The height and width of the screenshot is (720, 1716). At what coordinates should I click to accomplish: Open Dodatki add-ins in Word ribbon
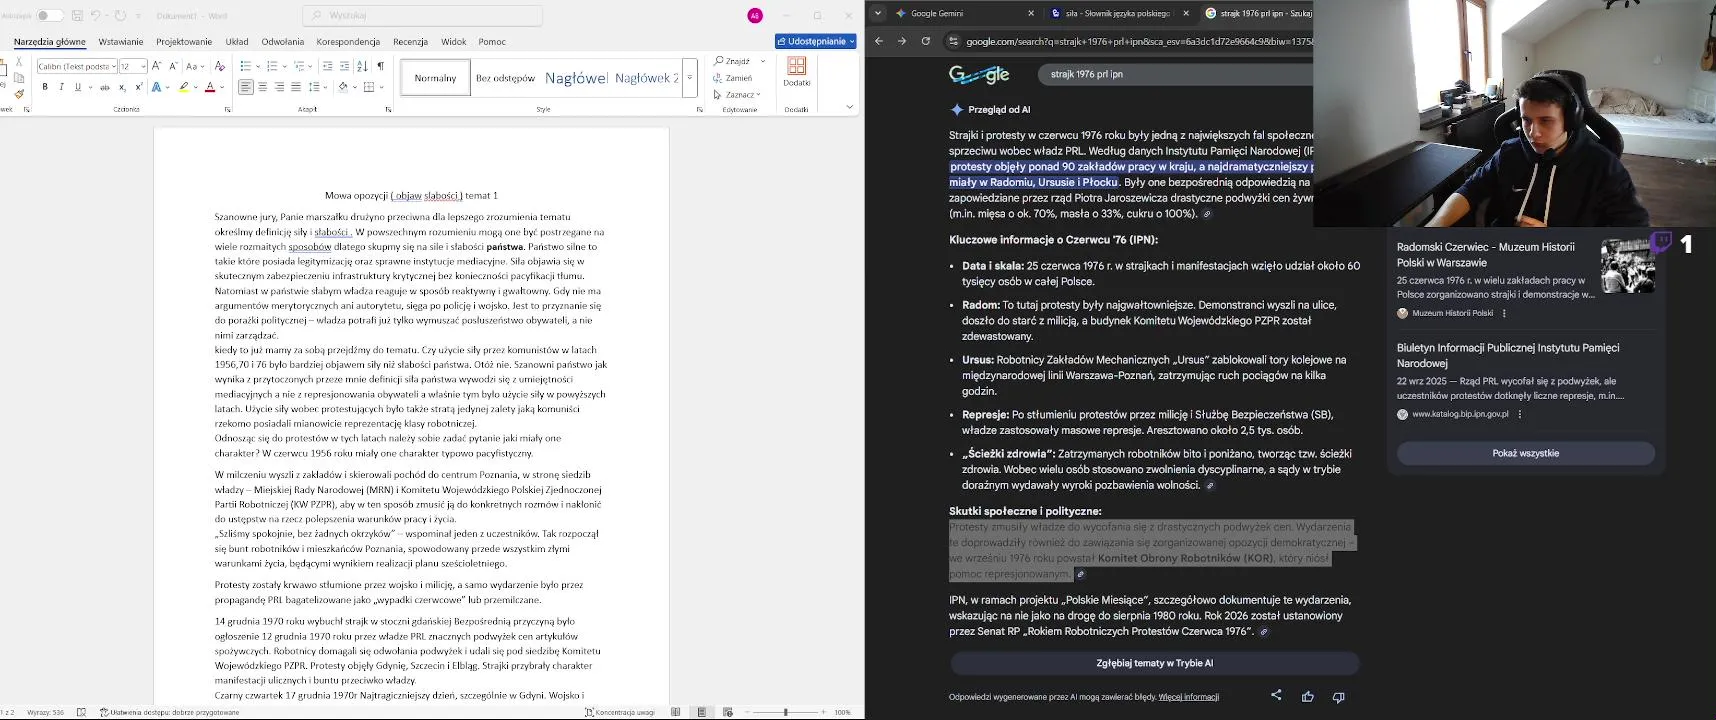click(797, 71)
